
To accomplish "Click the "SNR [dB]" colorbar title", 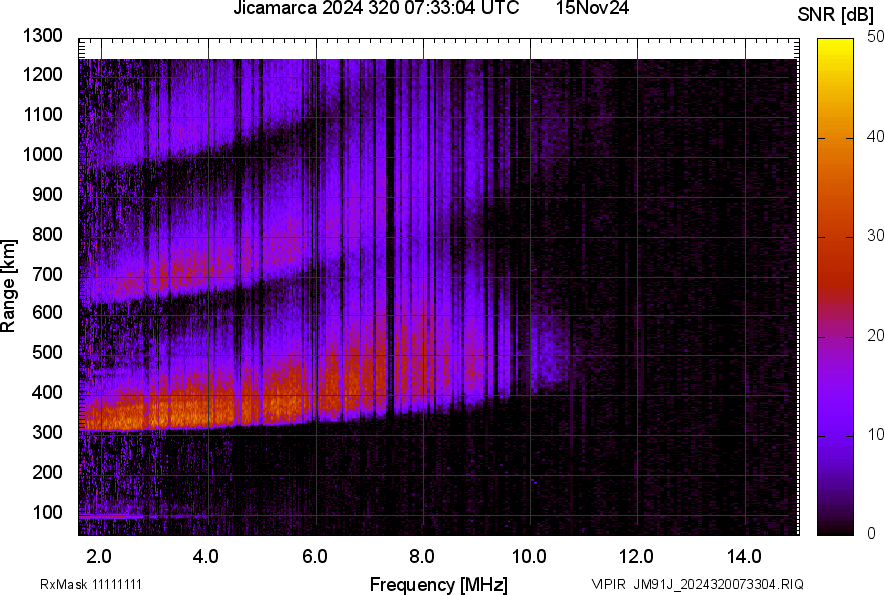I will point(834,12).
